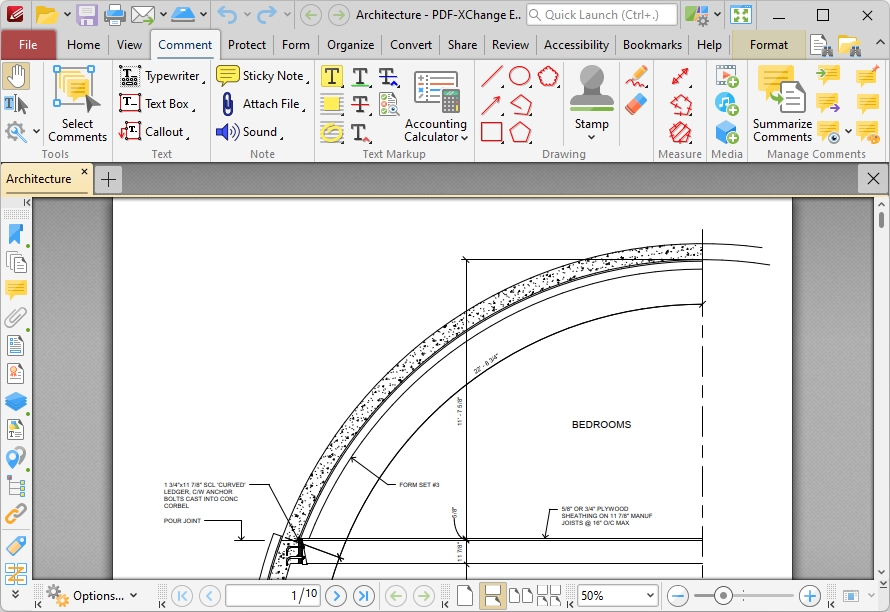Click Add Video media icon

727,76
